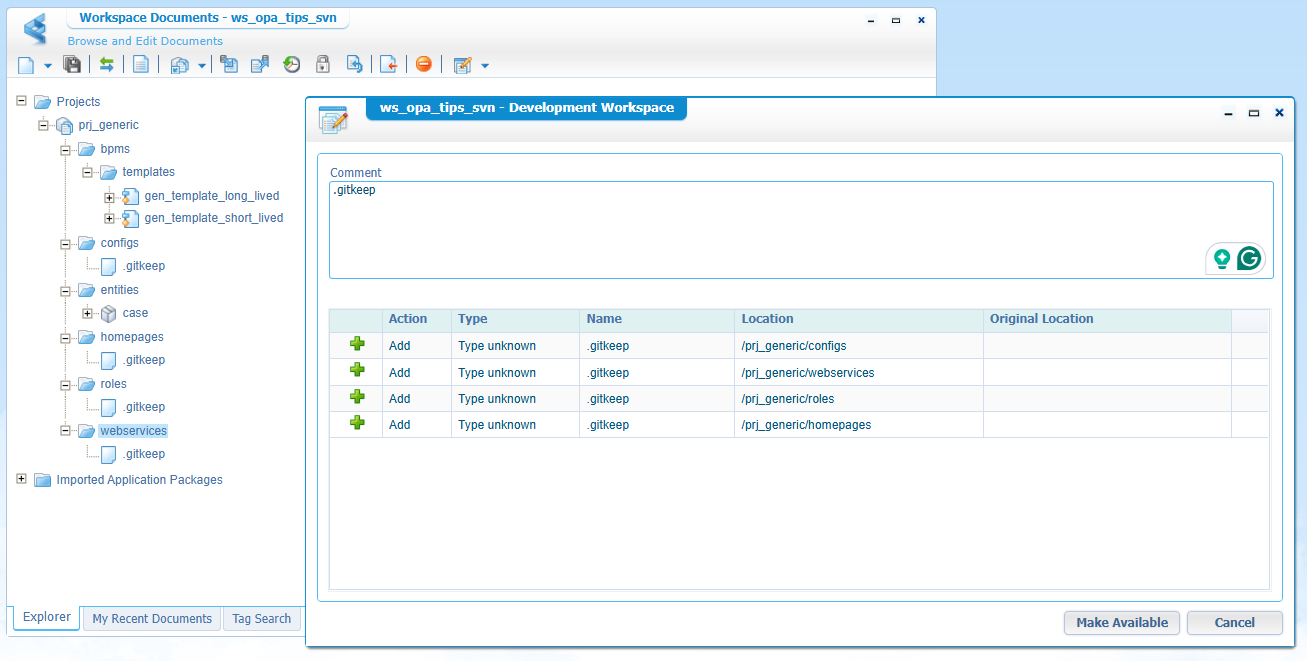The image size is (1307, 661).
Task: Click the Cancel button
Action: tap(1234, 622)
